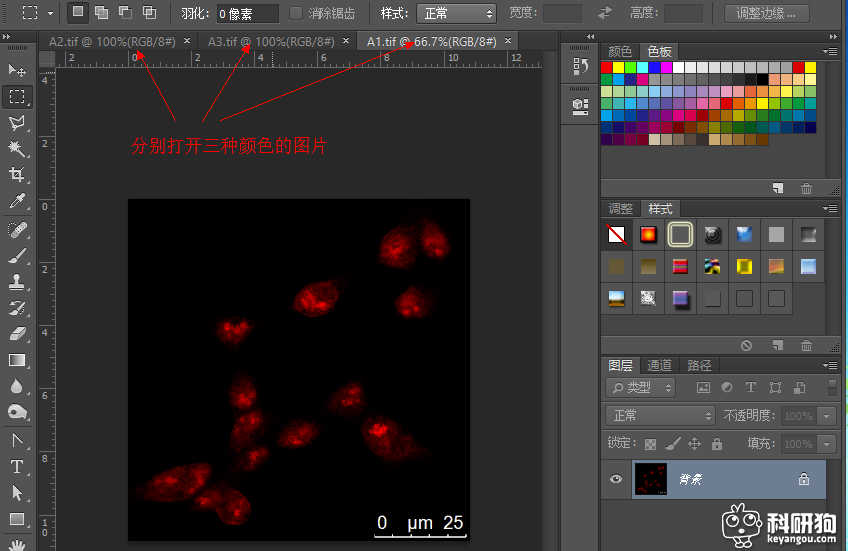Select the Crop tool
Screen dimensions: 848x551
17,175
